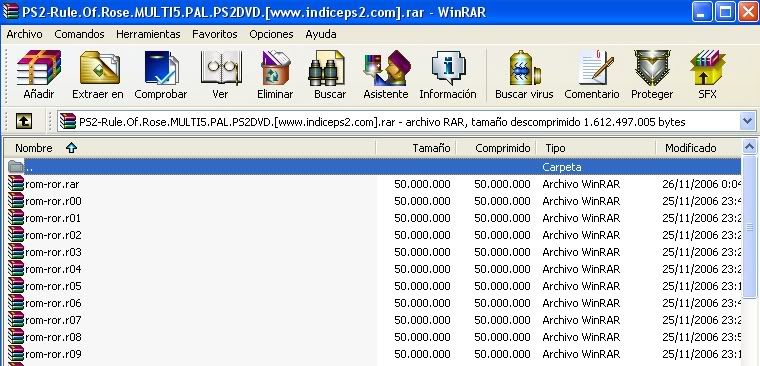Minimize the WinRAR window

coord(701,12)
